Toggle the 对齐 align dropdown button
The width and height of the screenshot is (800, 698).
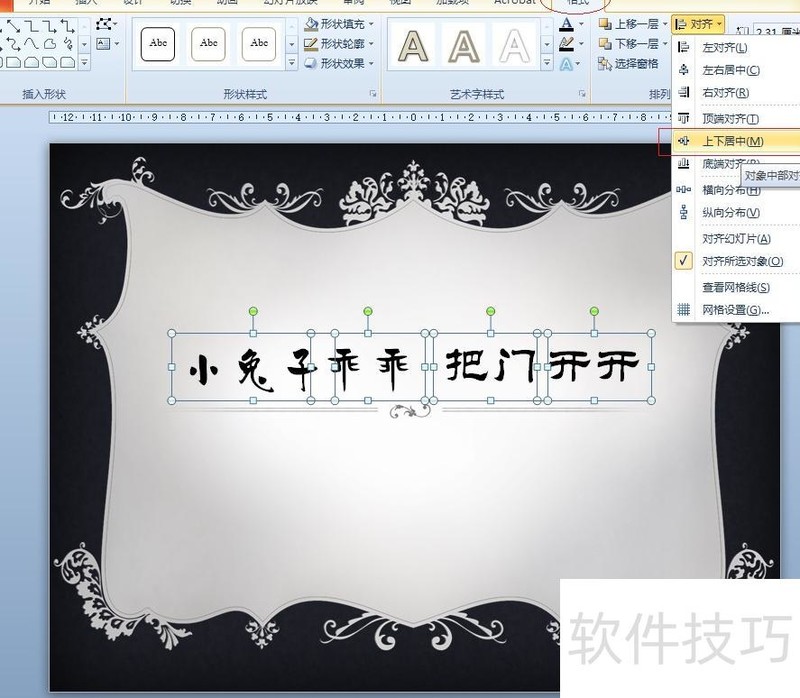click(698, 24)
